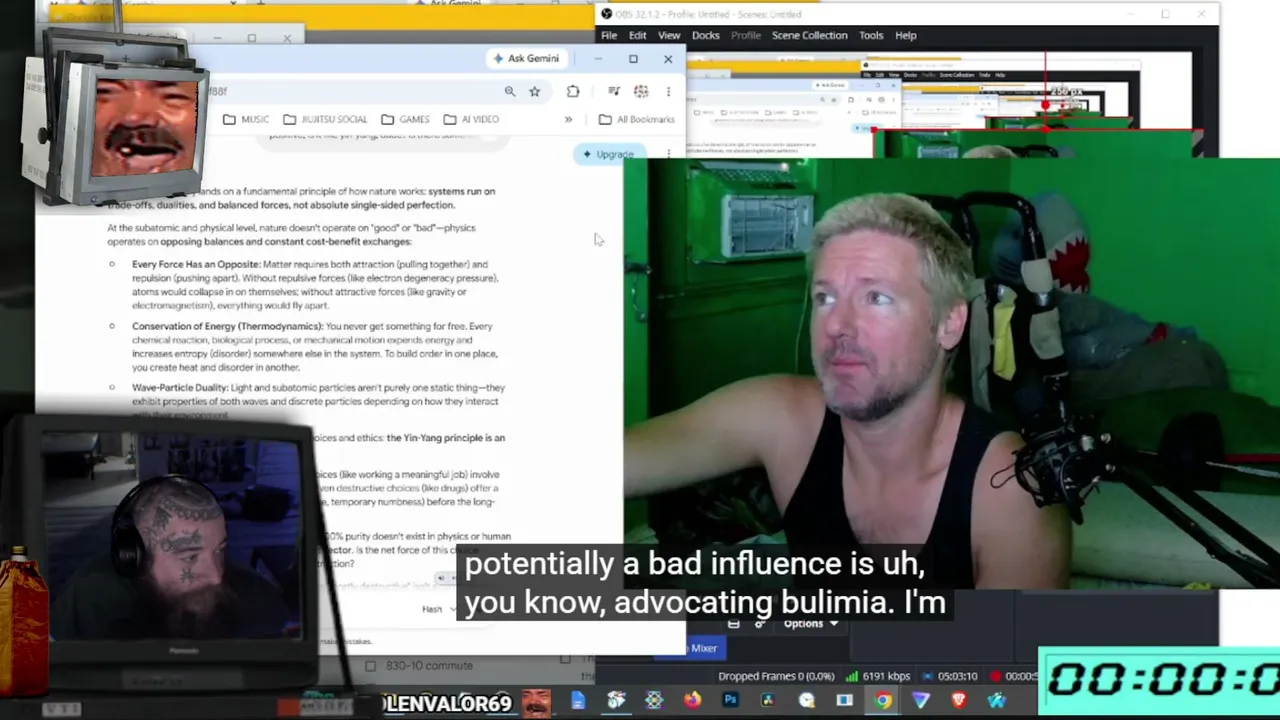Open the MUSIC bookmarks folder
1280x720 pixels.
(246, 119)
